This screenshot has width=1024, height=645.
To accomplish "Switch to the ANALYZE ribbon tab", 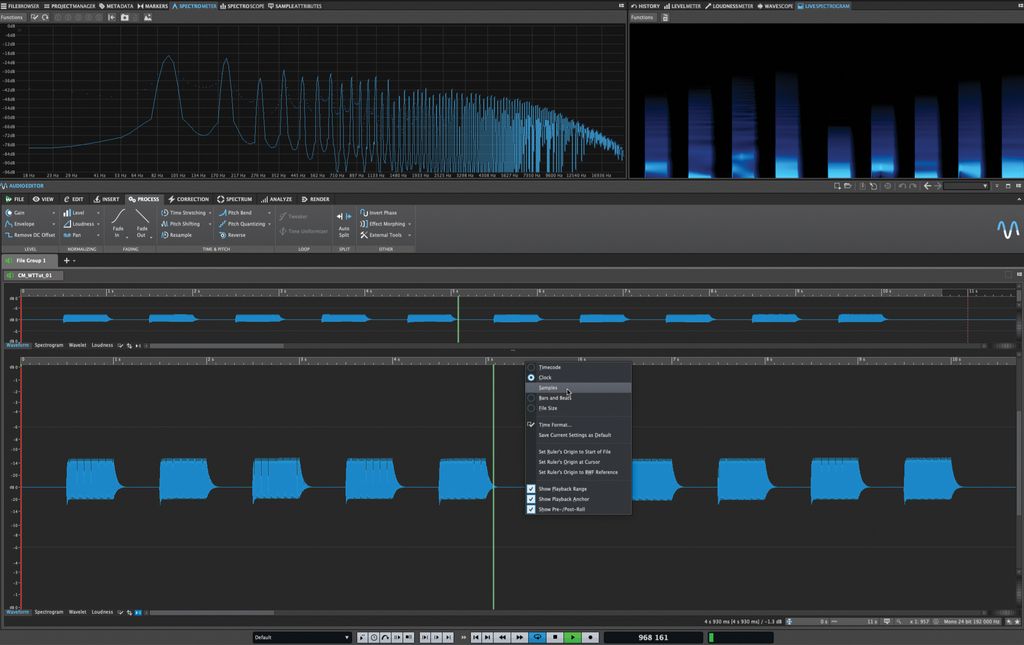I will tap(279, 199).
